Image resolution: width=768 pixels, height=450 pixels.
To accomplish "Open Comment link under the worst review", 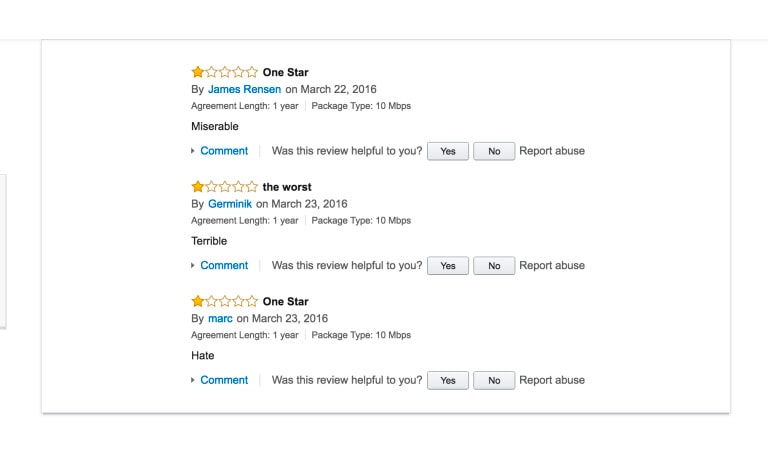I will [x=224, y=265].
